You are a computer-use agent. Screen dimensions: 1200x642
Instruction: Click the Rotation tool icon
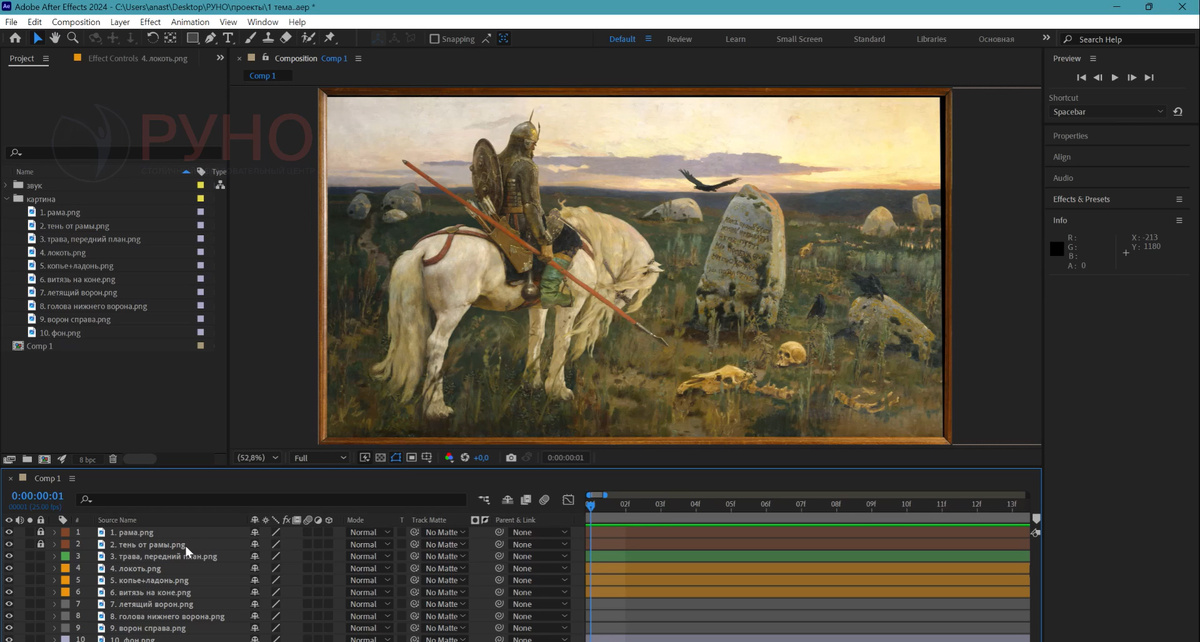pyautogui.click(x=152, y=38)
